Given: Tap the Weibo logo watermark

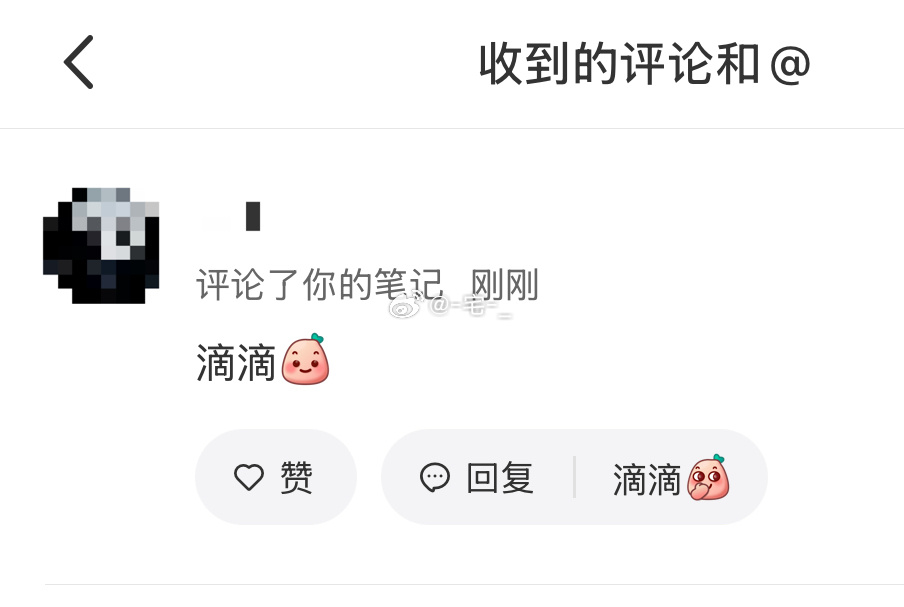Looking at the screenshot, I should (406, 305).
